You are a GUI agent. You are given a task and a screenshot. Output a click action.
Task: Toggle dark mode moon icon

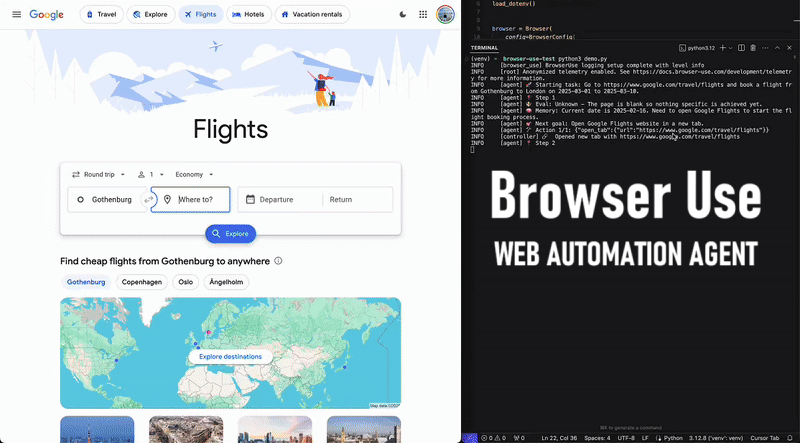403,14
